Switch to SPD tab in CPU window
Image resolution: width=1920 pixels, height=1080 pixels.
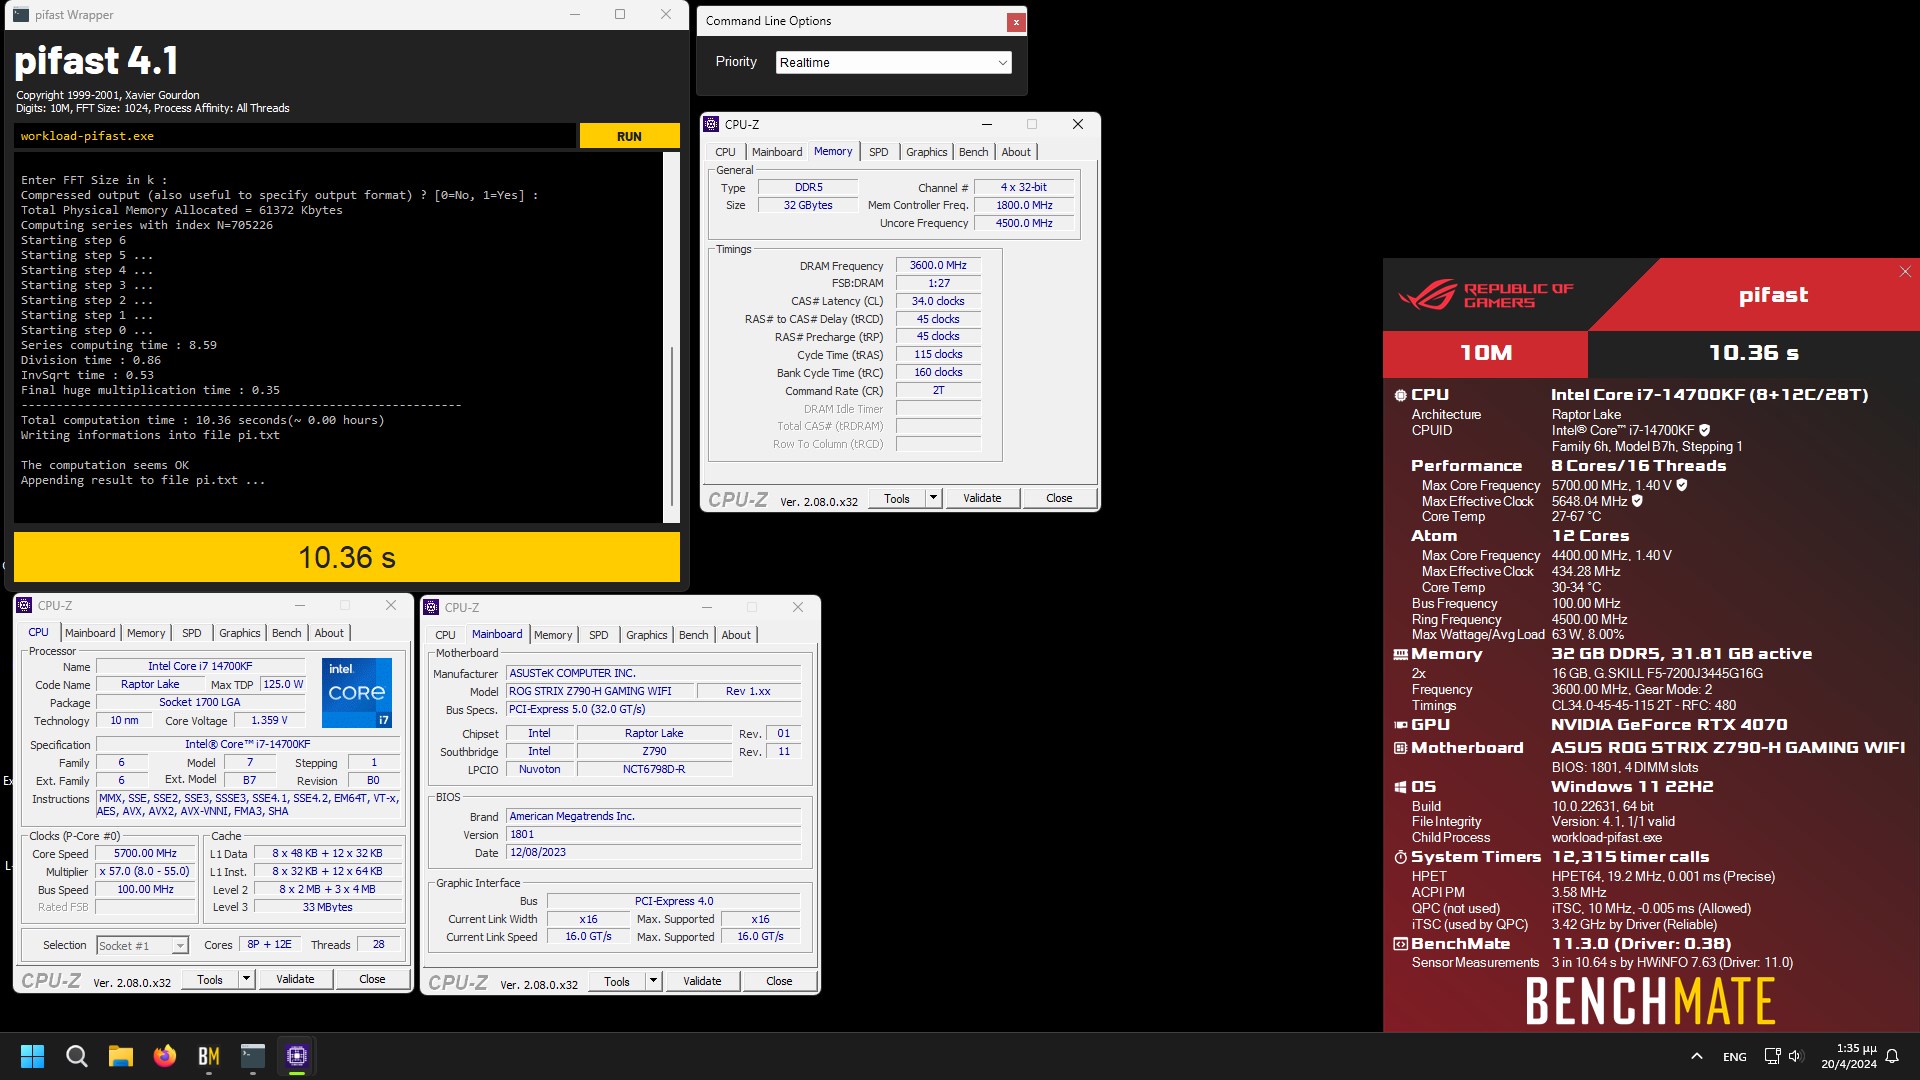pos(191,633)
